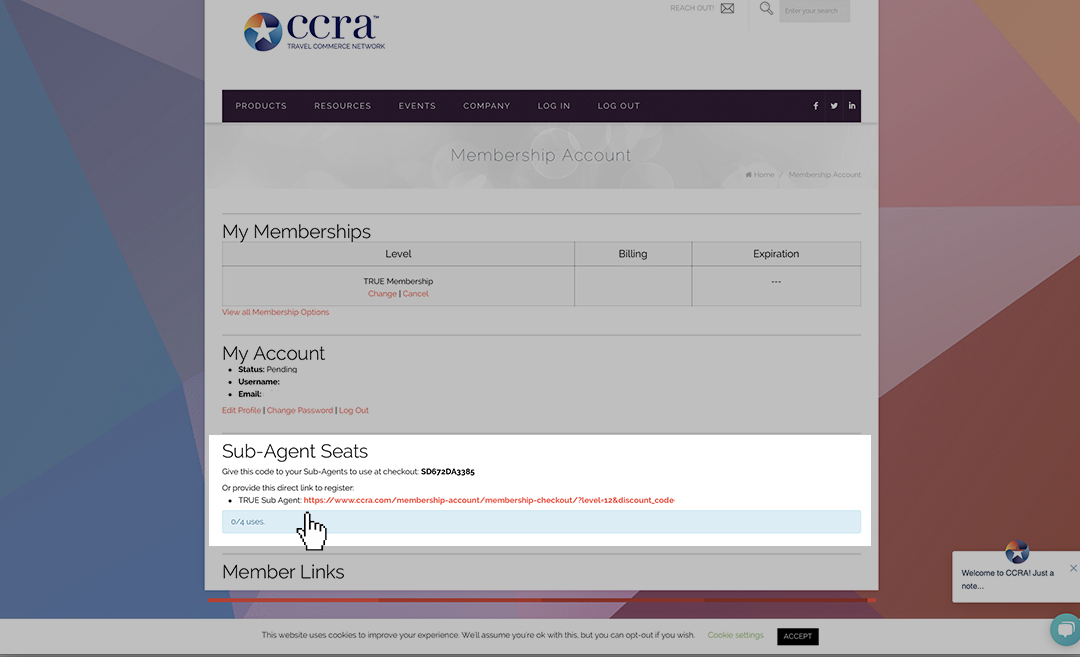
Task: Accept cookies with the ACCEPT button
Action: pyautogui.click(x=798, y=636)
